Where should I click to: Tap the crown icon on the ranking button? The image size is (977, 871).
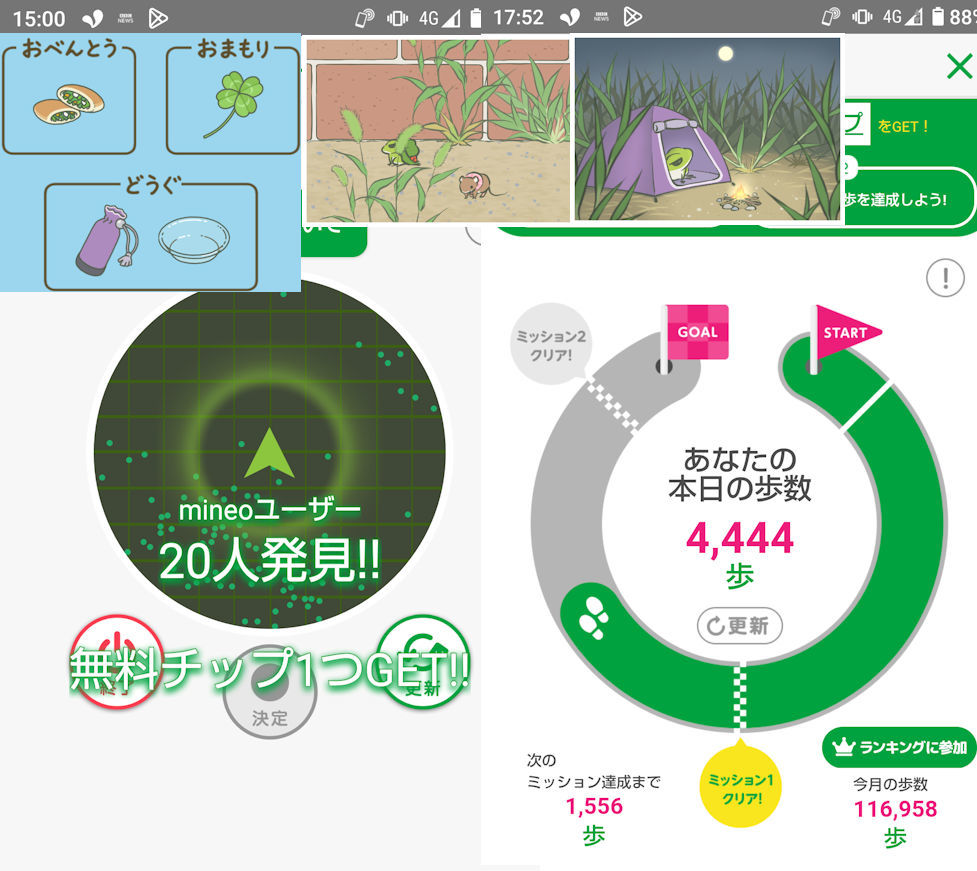pos(842,746)
